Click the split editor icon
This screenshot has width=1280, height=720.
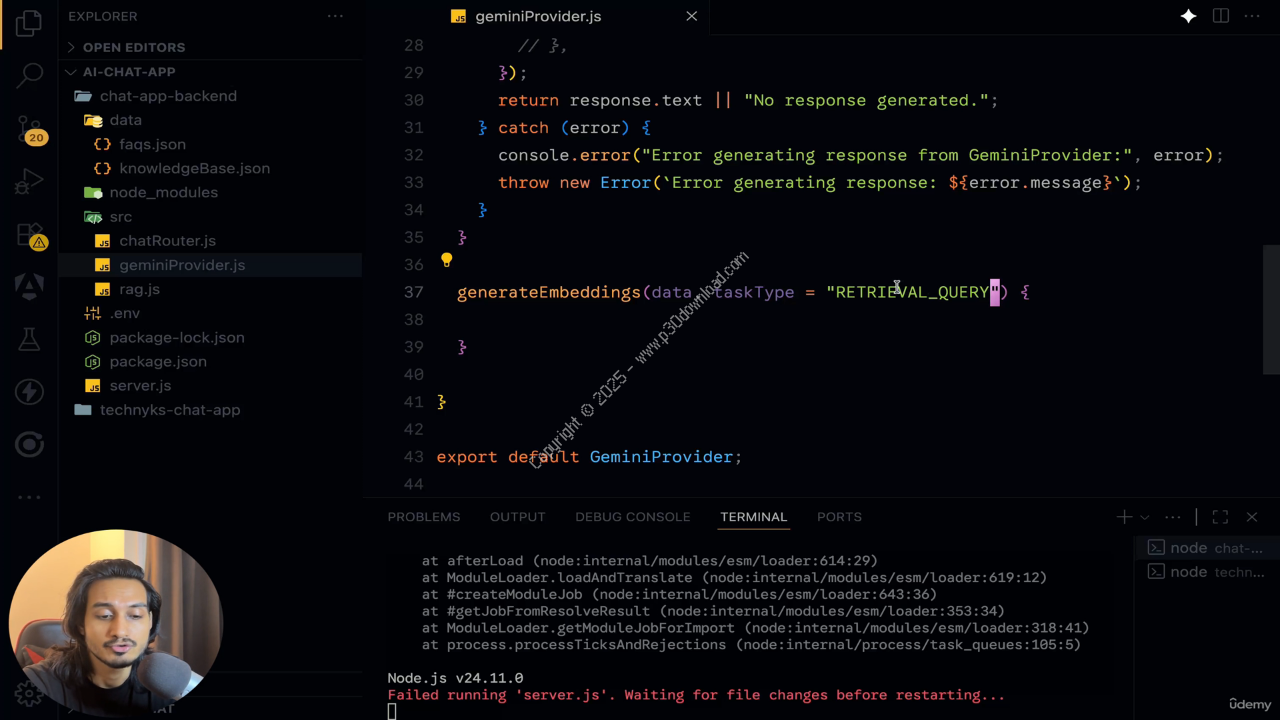pyautogui.click(x=1220, y=16)
